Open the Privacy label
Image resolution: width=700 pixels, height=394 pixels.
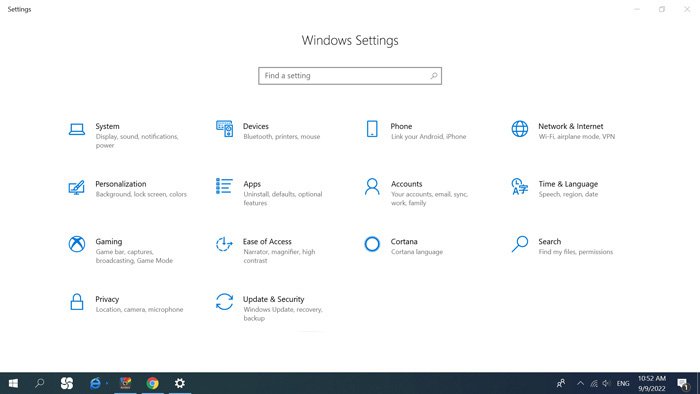click(x=107, y=299)
